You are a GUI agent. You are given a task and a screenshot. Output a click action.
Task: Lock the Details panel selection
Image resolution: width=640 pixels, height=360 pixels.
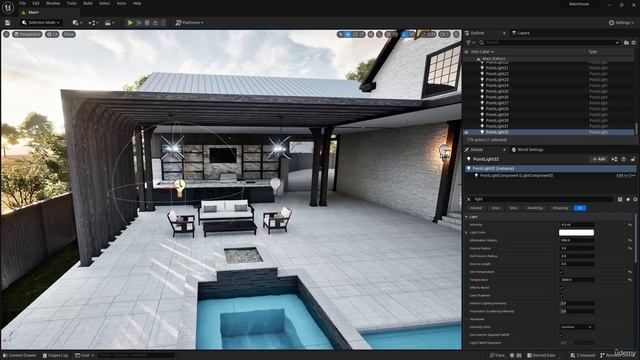(x=633, y=159)
